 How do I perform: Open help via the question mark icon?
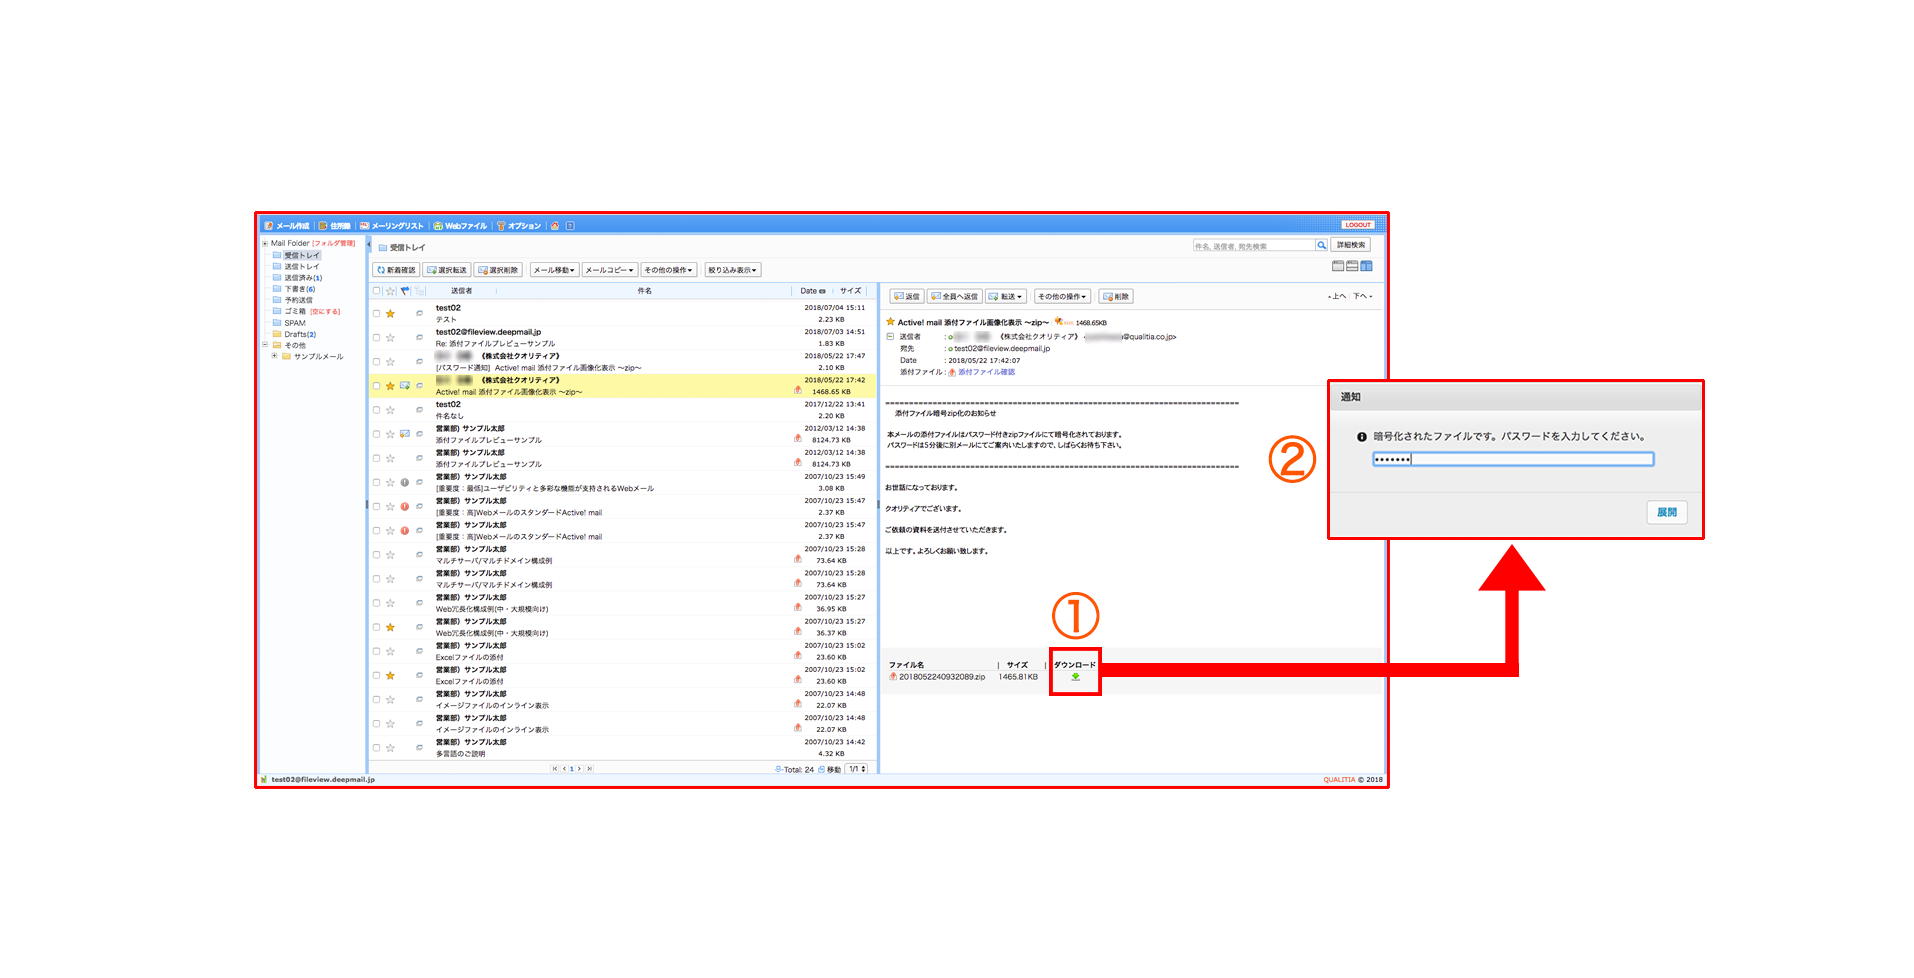pos(570,226)
